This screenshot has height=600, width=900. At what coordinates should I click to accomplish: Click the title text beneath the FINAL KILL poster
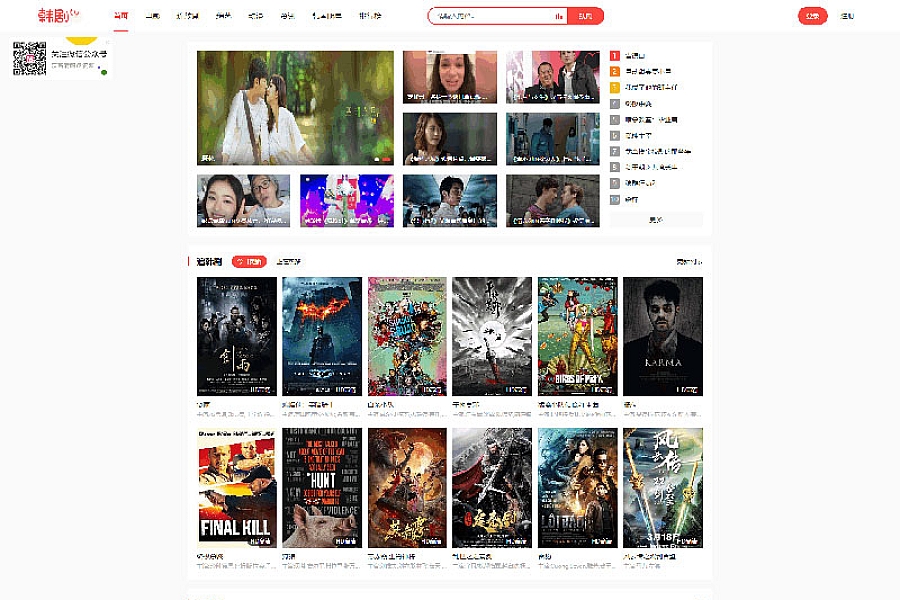(x=210, y=556)
